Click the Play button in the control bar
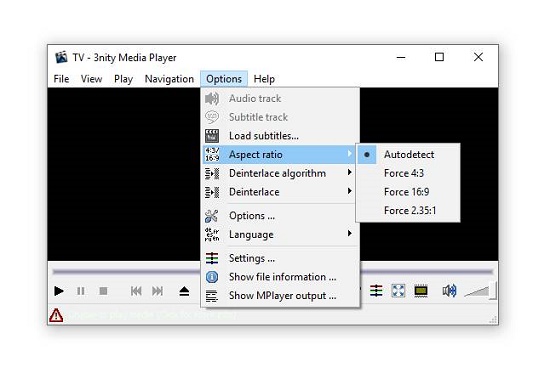 point(59,291)
